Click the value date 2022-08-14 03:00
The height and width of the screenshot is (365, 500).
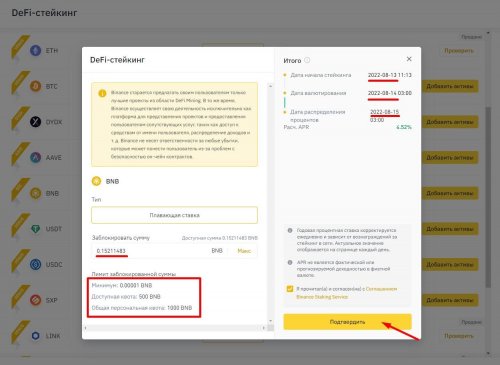click(390, 93)
